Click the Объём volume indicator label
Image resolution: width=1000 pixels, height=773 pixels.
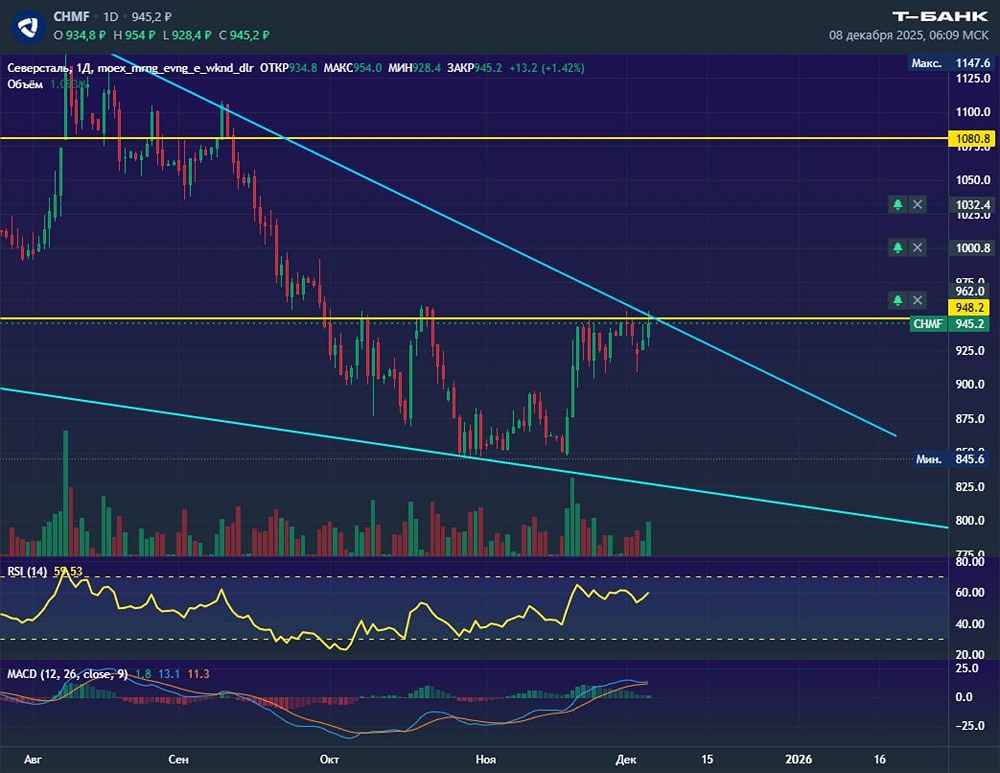[x=25, y=84]
